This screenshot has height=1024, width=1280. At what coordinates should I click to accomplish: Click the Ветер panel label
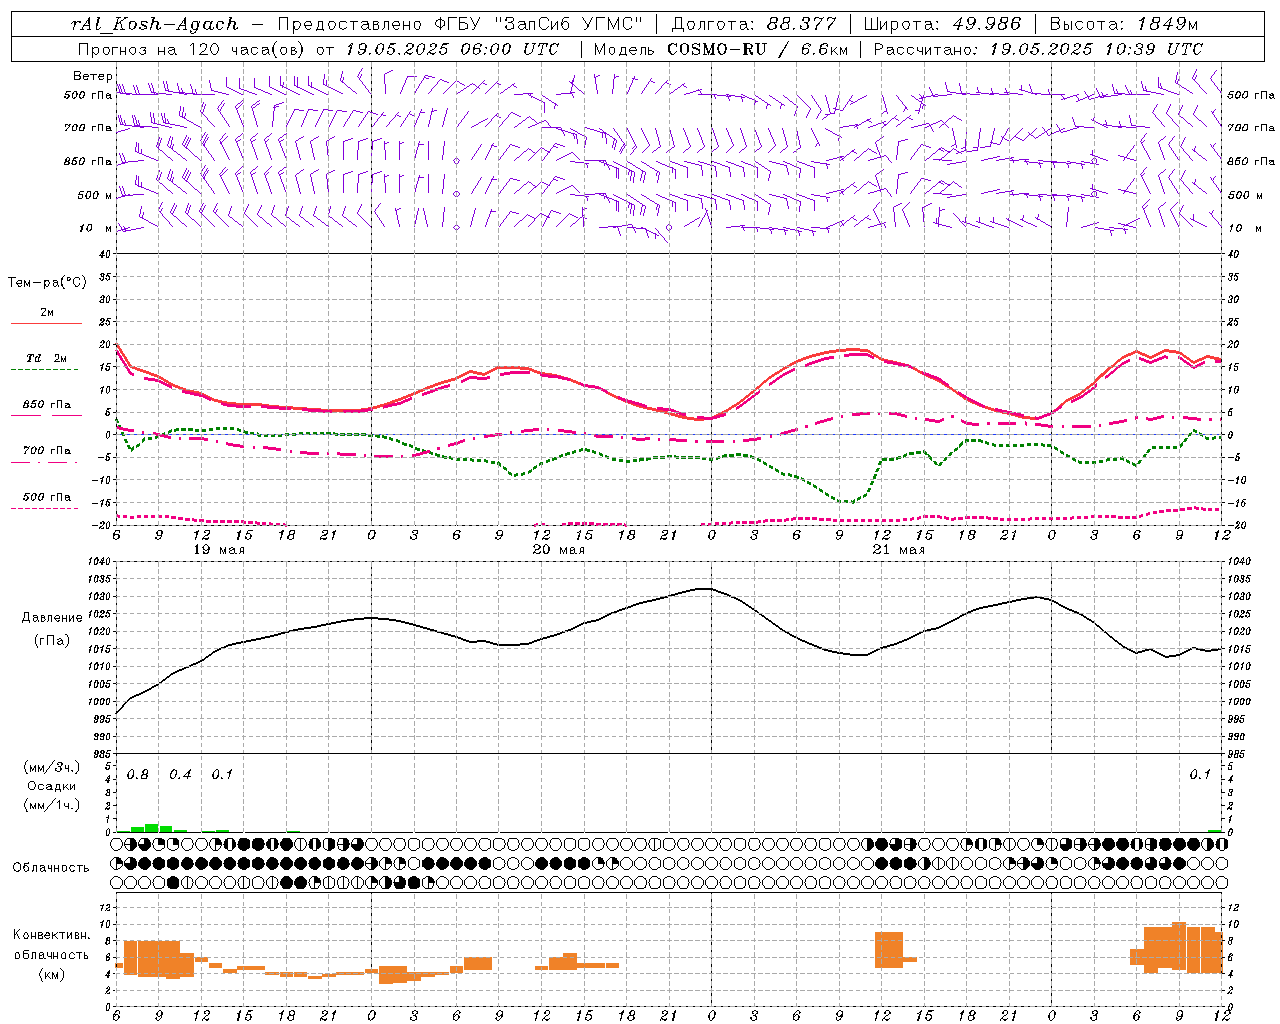click(93, 76)
